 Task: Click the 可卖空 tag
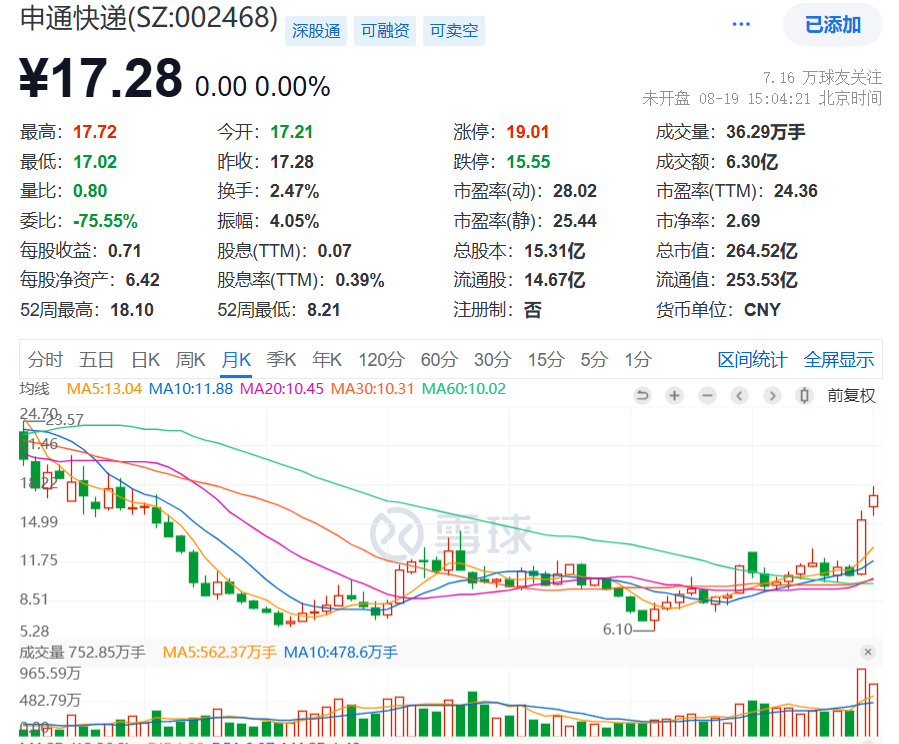(x=454, y=31)
